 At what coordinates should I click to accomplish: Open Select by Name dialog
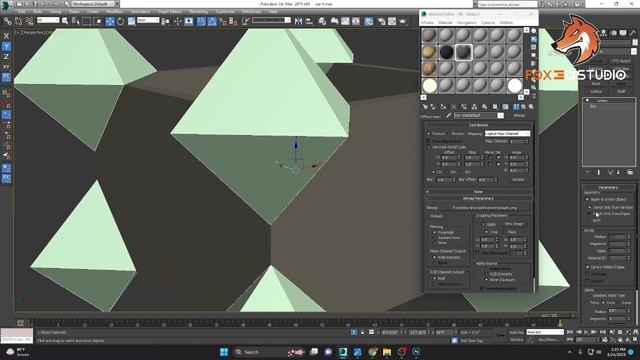tap(76, 21)
